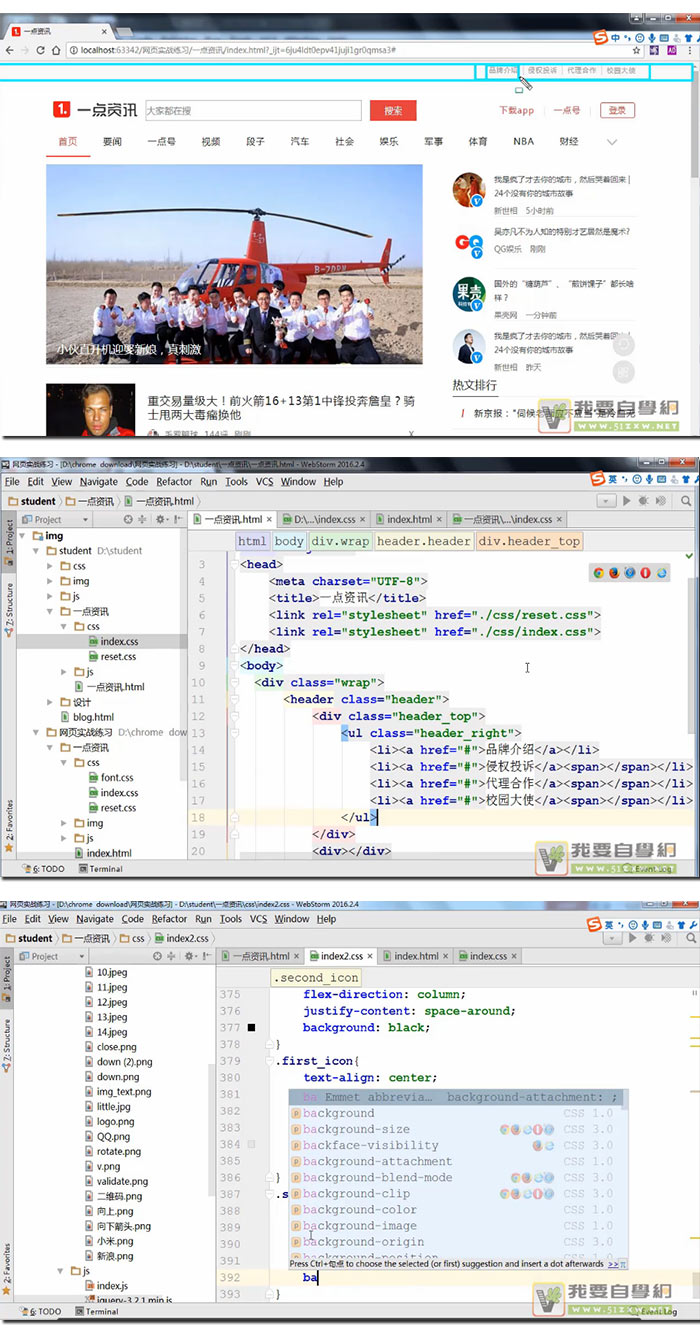Open Firefox preview icon in middle WebStorm editor
Image resolution: width=700 pixels, height=1335 pixels.
(614, 573)
